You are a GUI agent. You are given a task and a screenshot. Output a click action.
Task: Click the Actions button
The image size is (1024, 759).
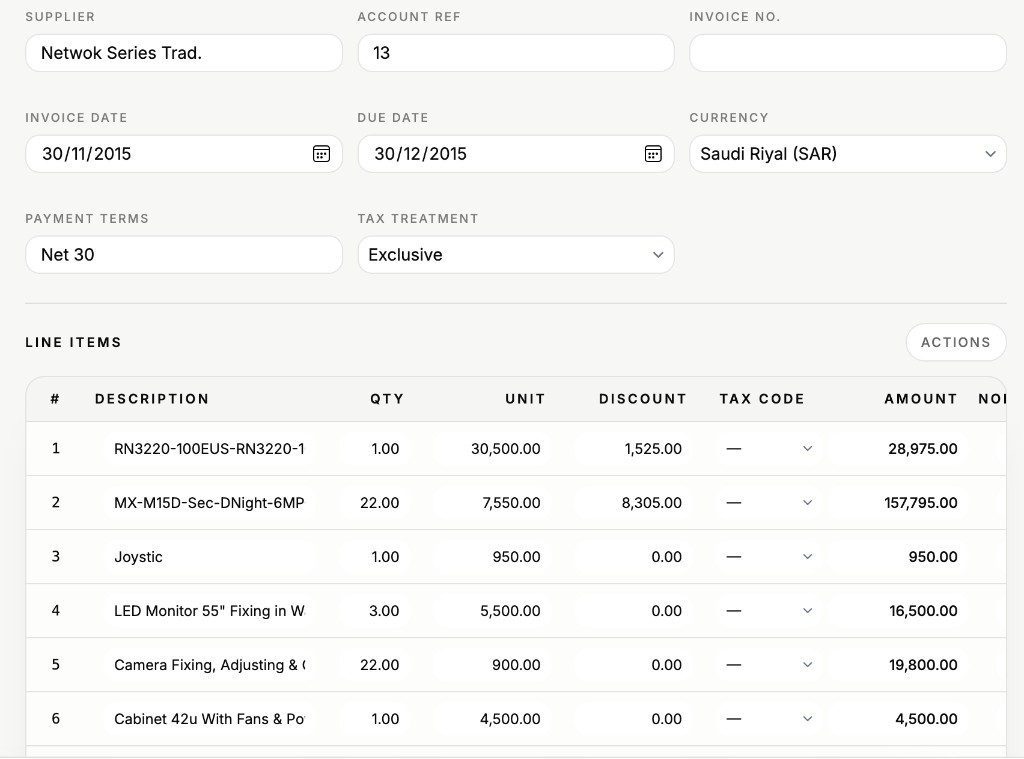[x=955, y=342]
